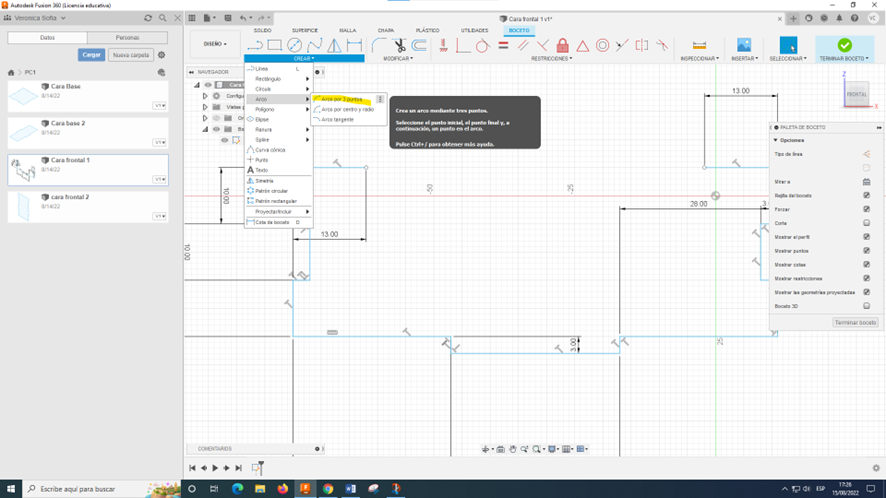Apply the Concentric constraint icon
This screenshot has width=886, height=498.
point(602,45)
